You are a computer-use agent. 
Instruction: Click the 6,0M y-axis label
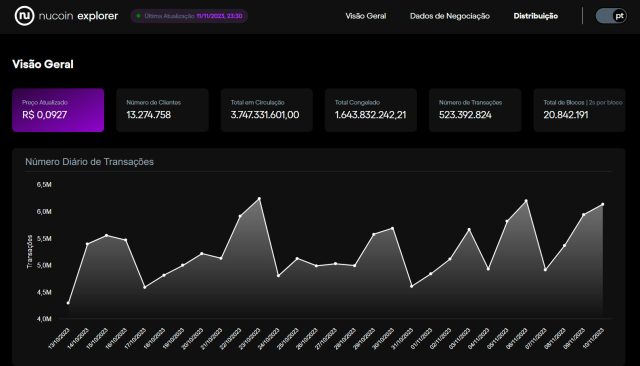(44, 212)
